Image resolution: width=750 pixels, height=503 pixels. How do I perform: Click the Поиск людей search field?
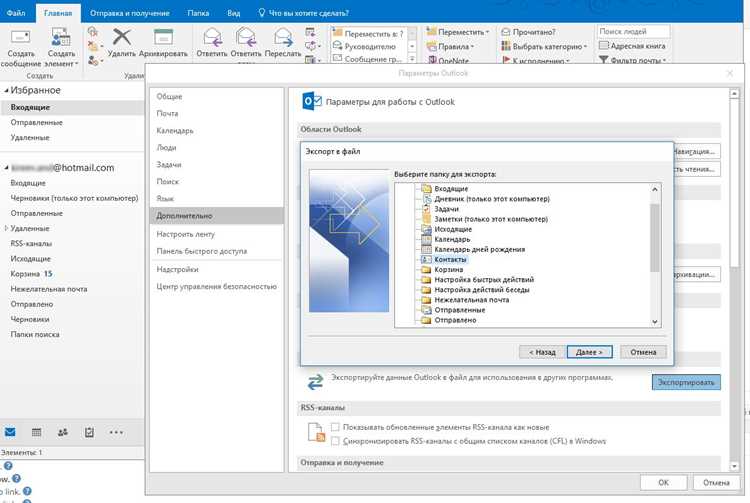[x=633, y=32]
